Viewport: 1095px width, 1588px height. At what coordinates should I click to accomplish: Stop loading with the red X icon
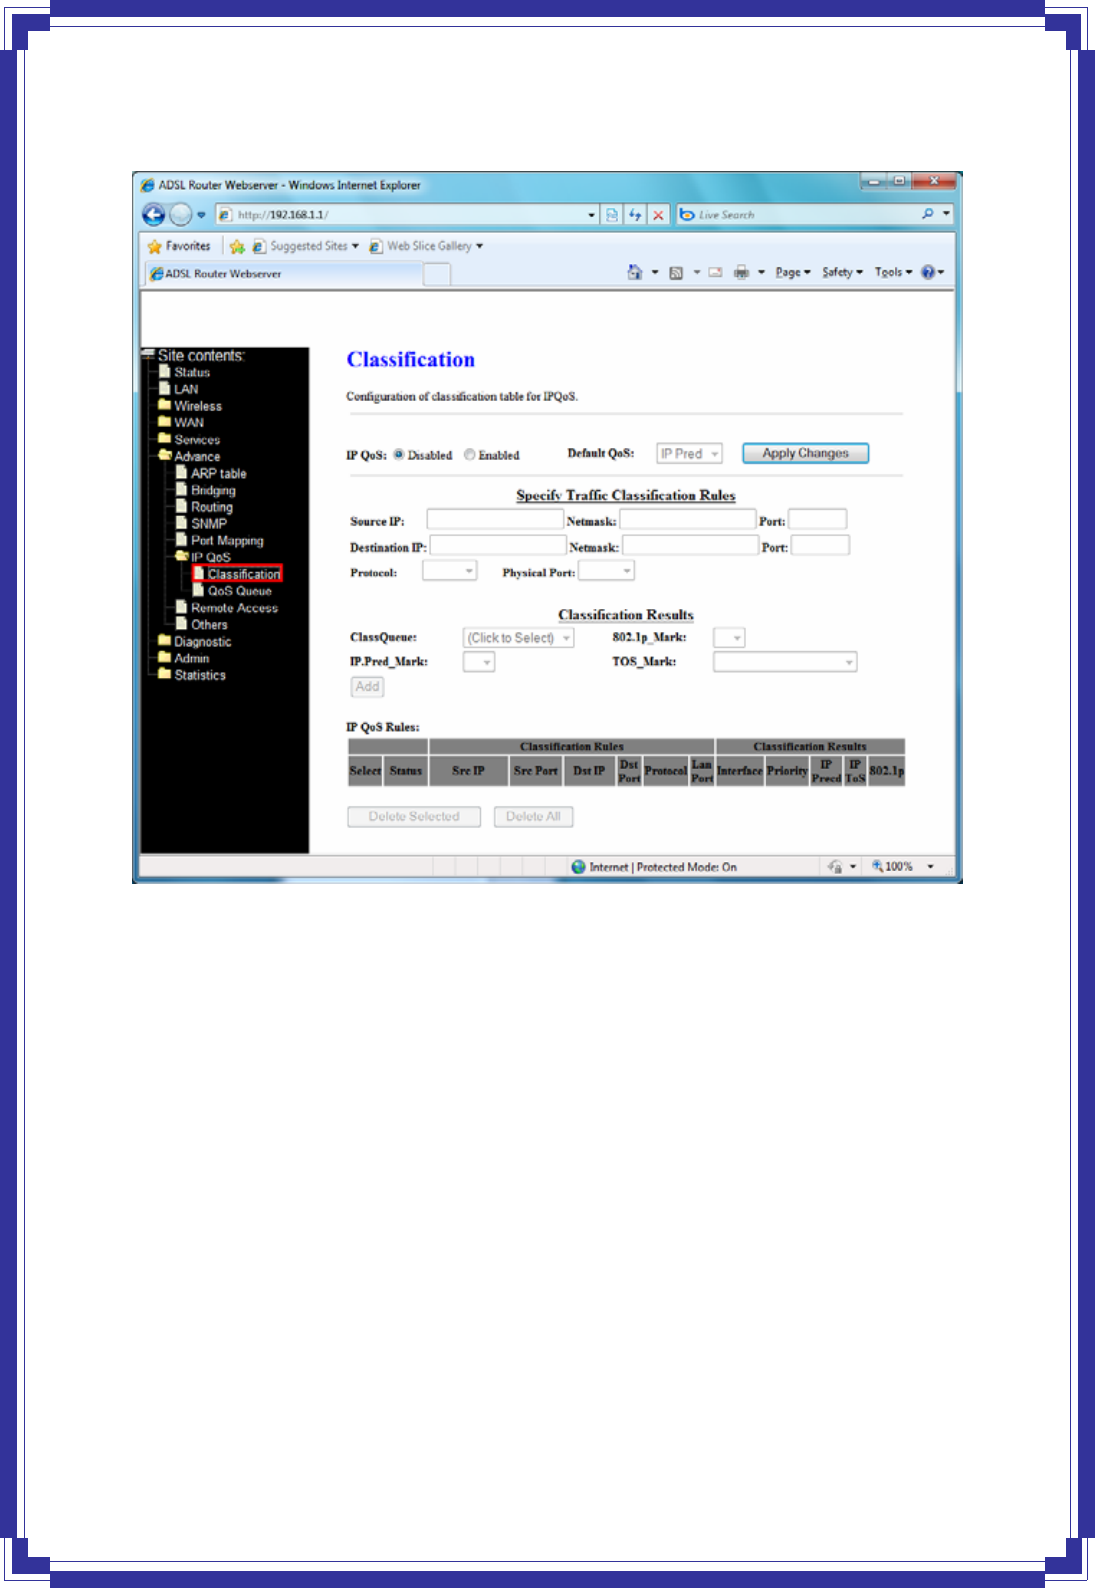click(x=658, y=214)
